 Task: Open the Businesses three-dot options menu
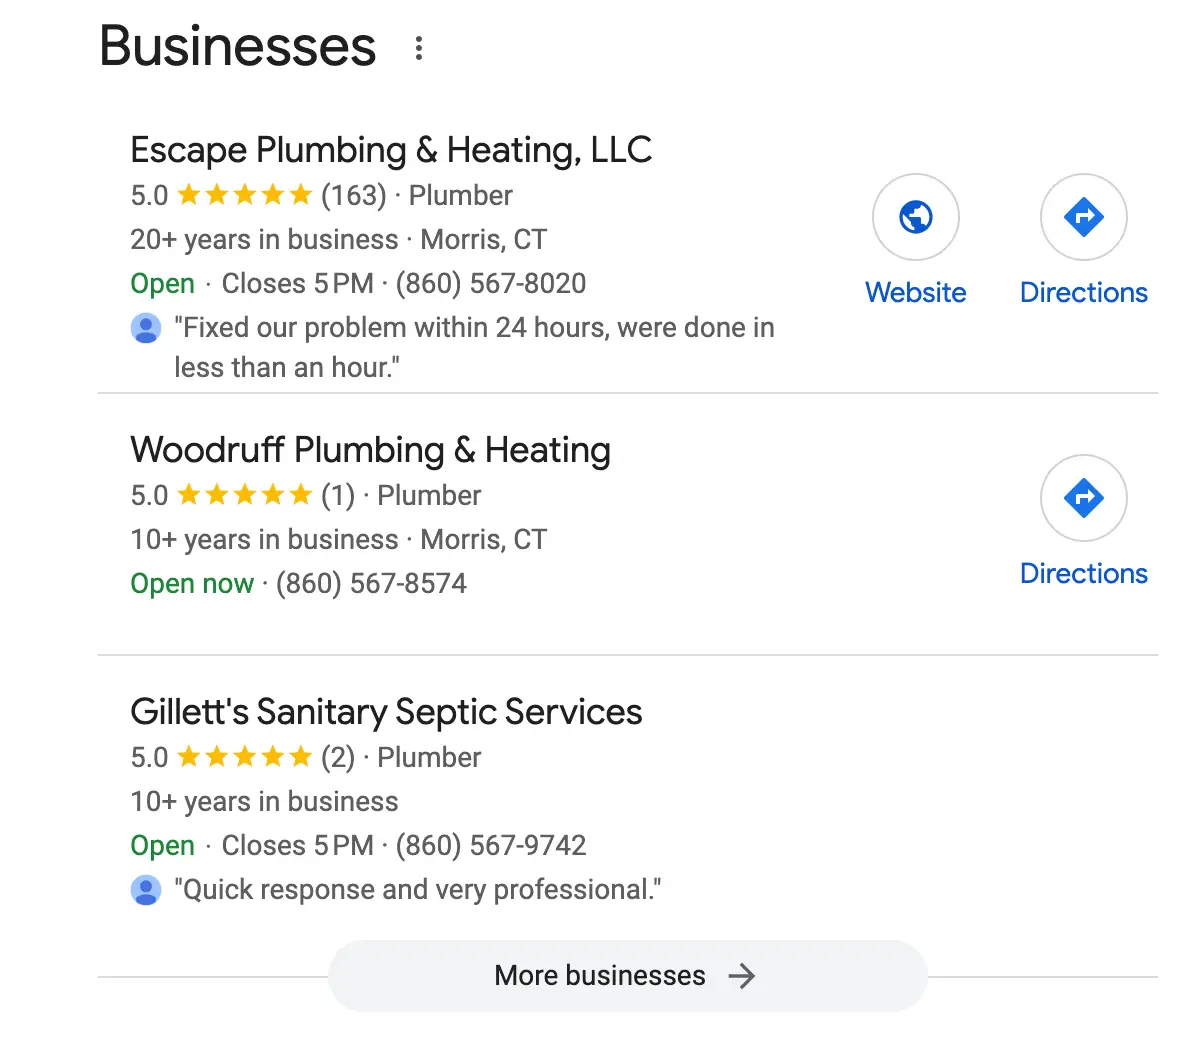419,48
